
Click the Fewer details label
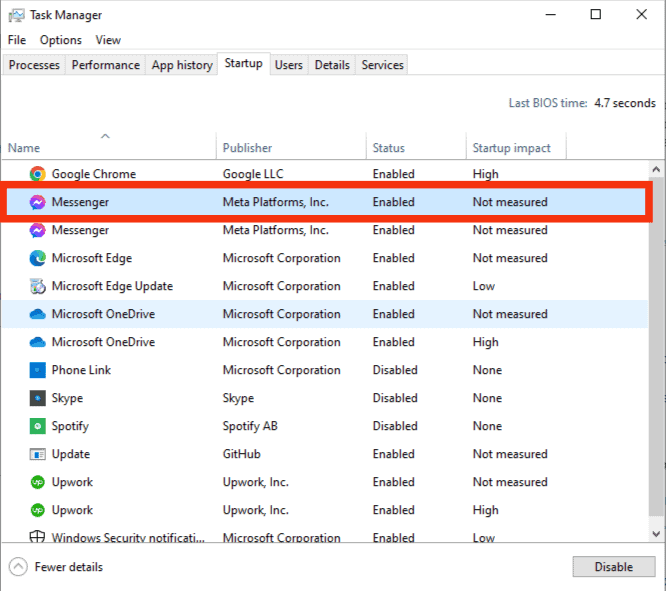point(69,567)
